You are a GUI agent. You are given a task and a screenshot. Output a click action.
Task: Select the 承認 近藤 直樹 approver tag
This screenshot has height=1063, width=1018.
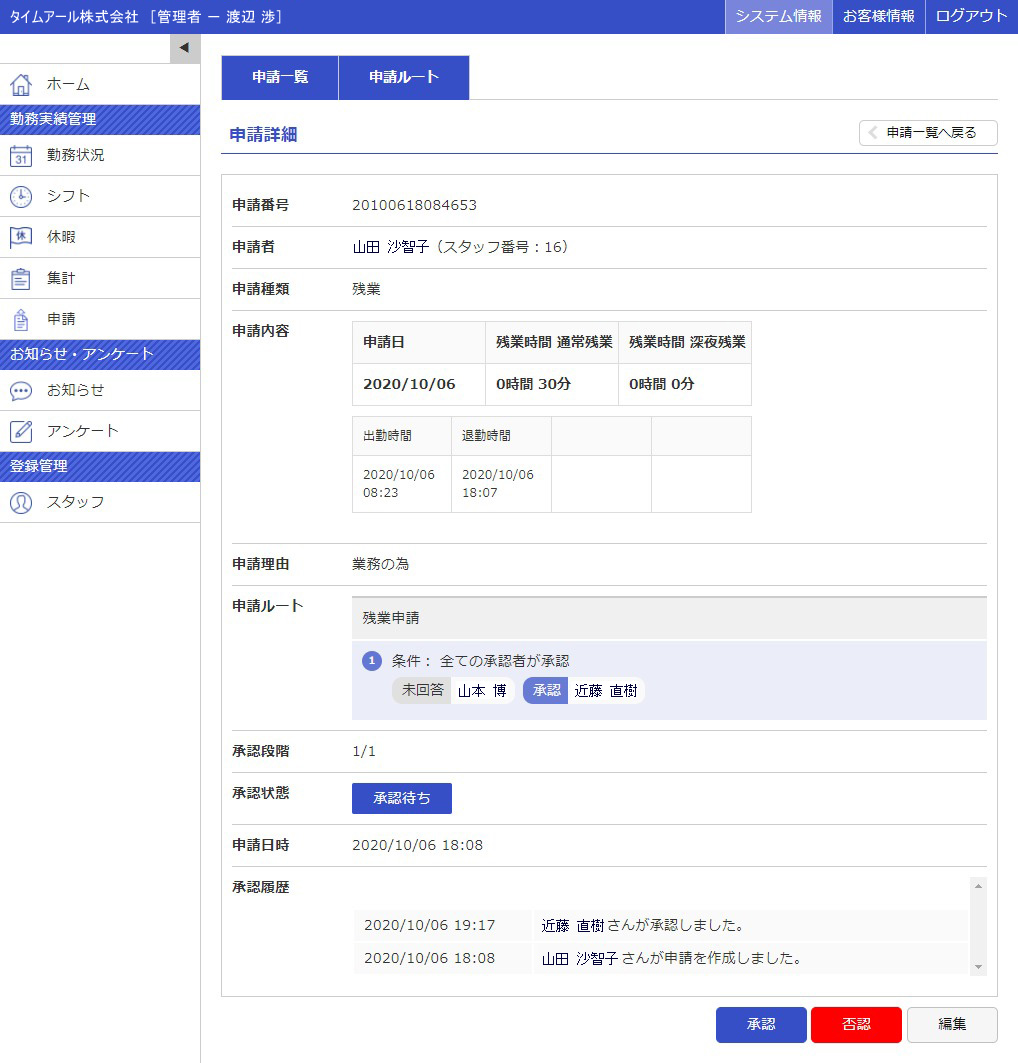(x=584, y=691)
